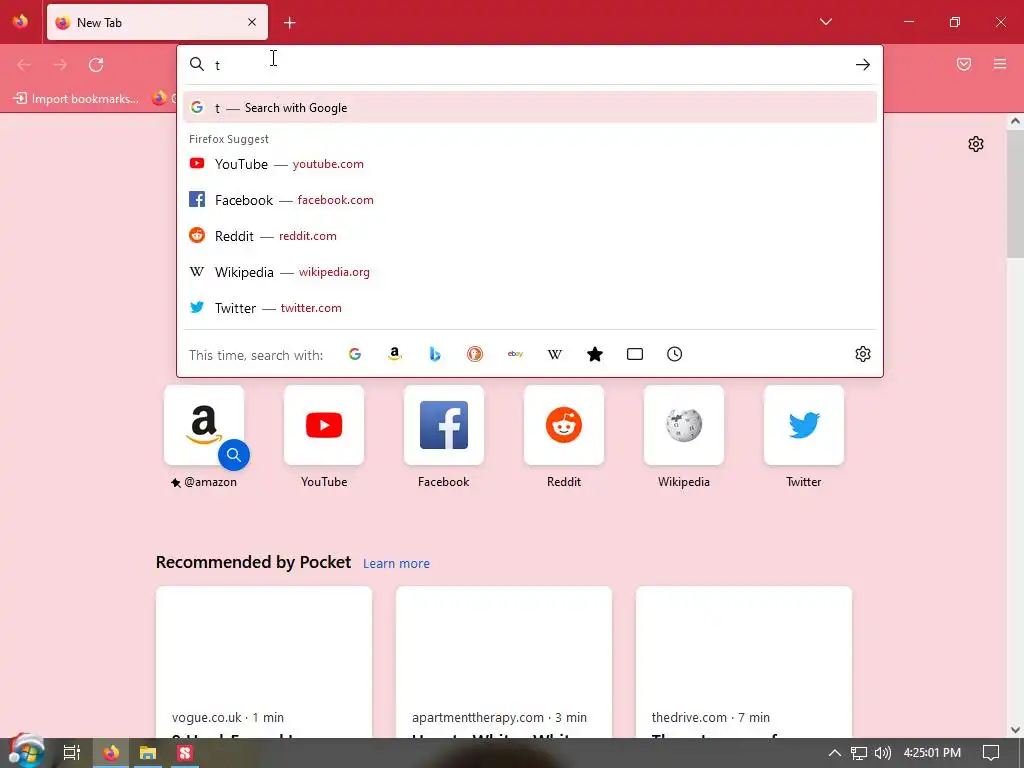Open the notification center icon

pos(991,753)
